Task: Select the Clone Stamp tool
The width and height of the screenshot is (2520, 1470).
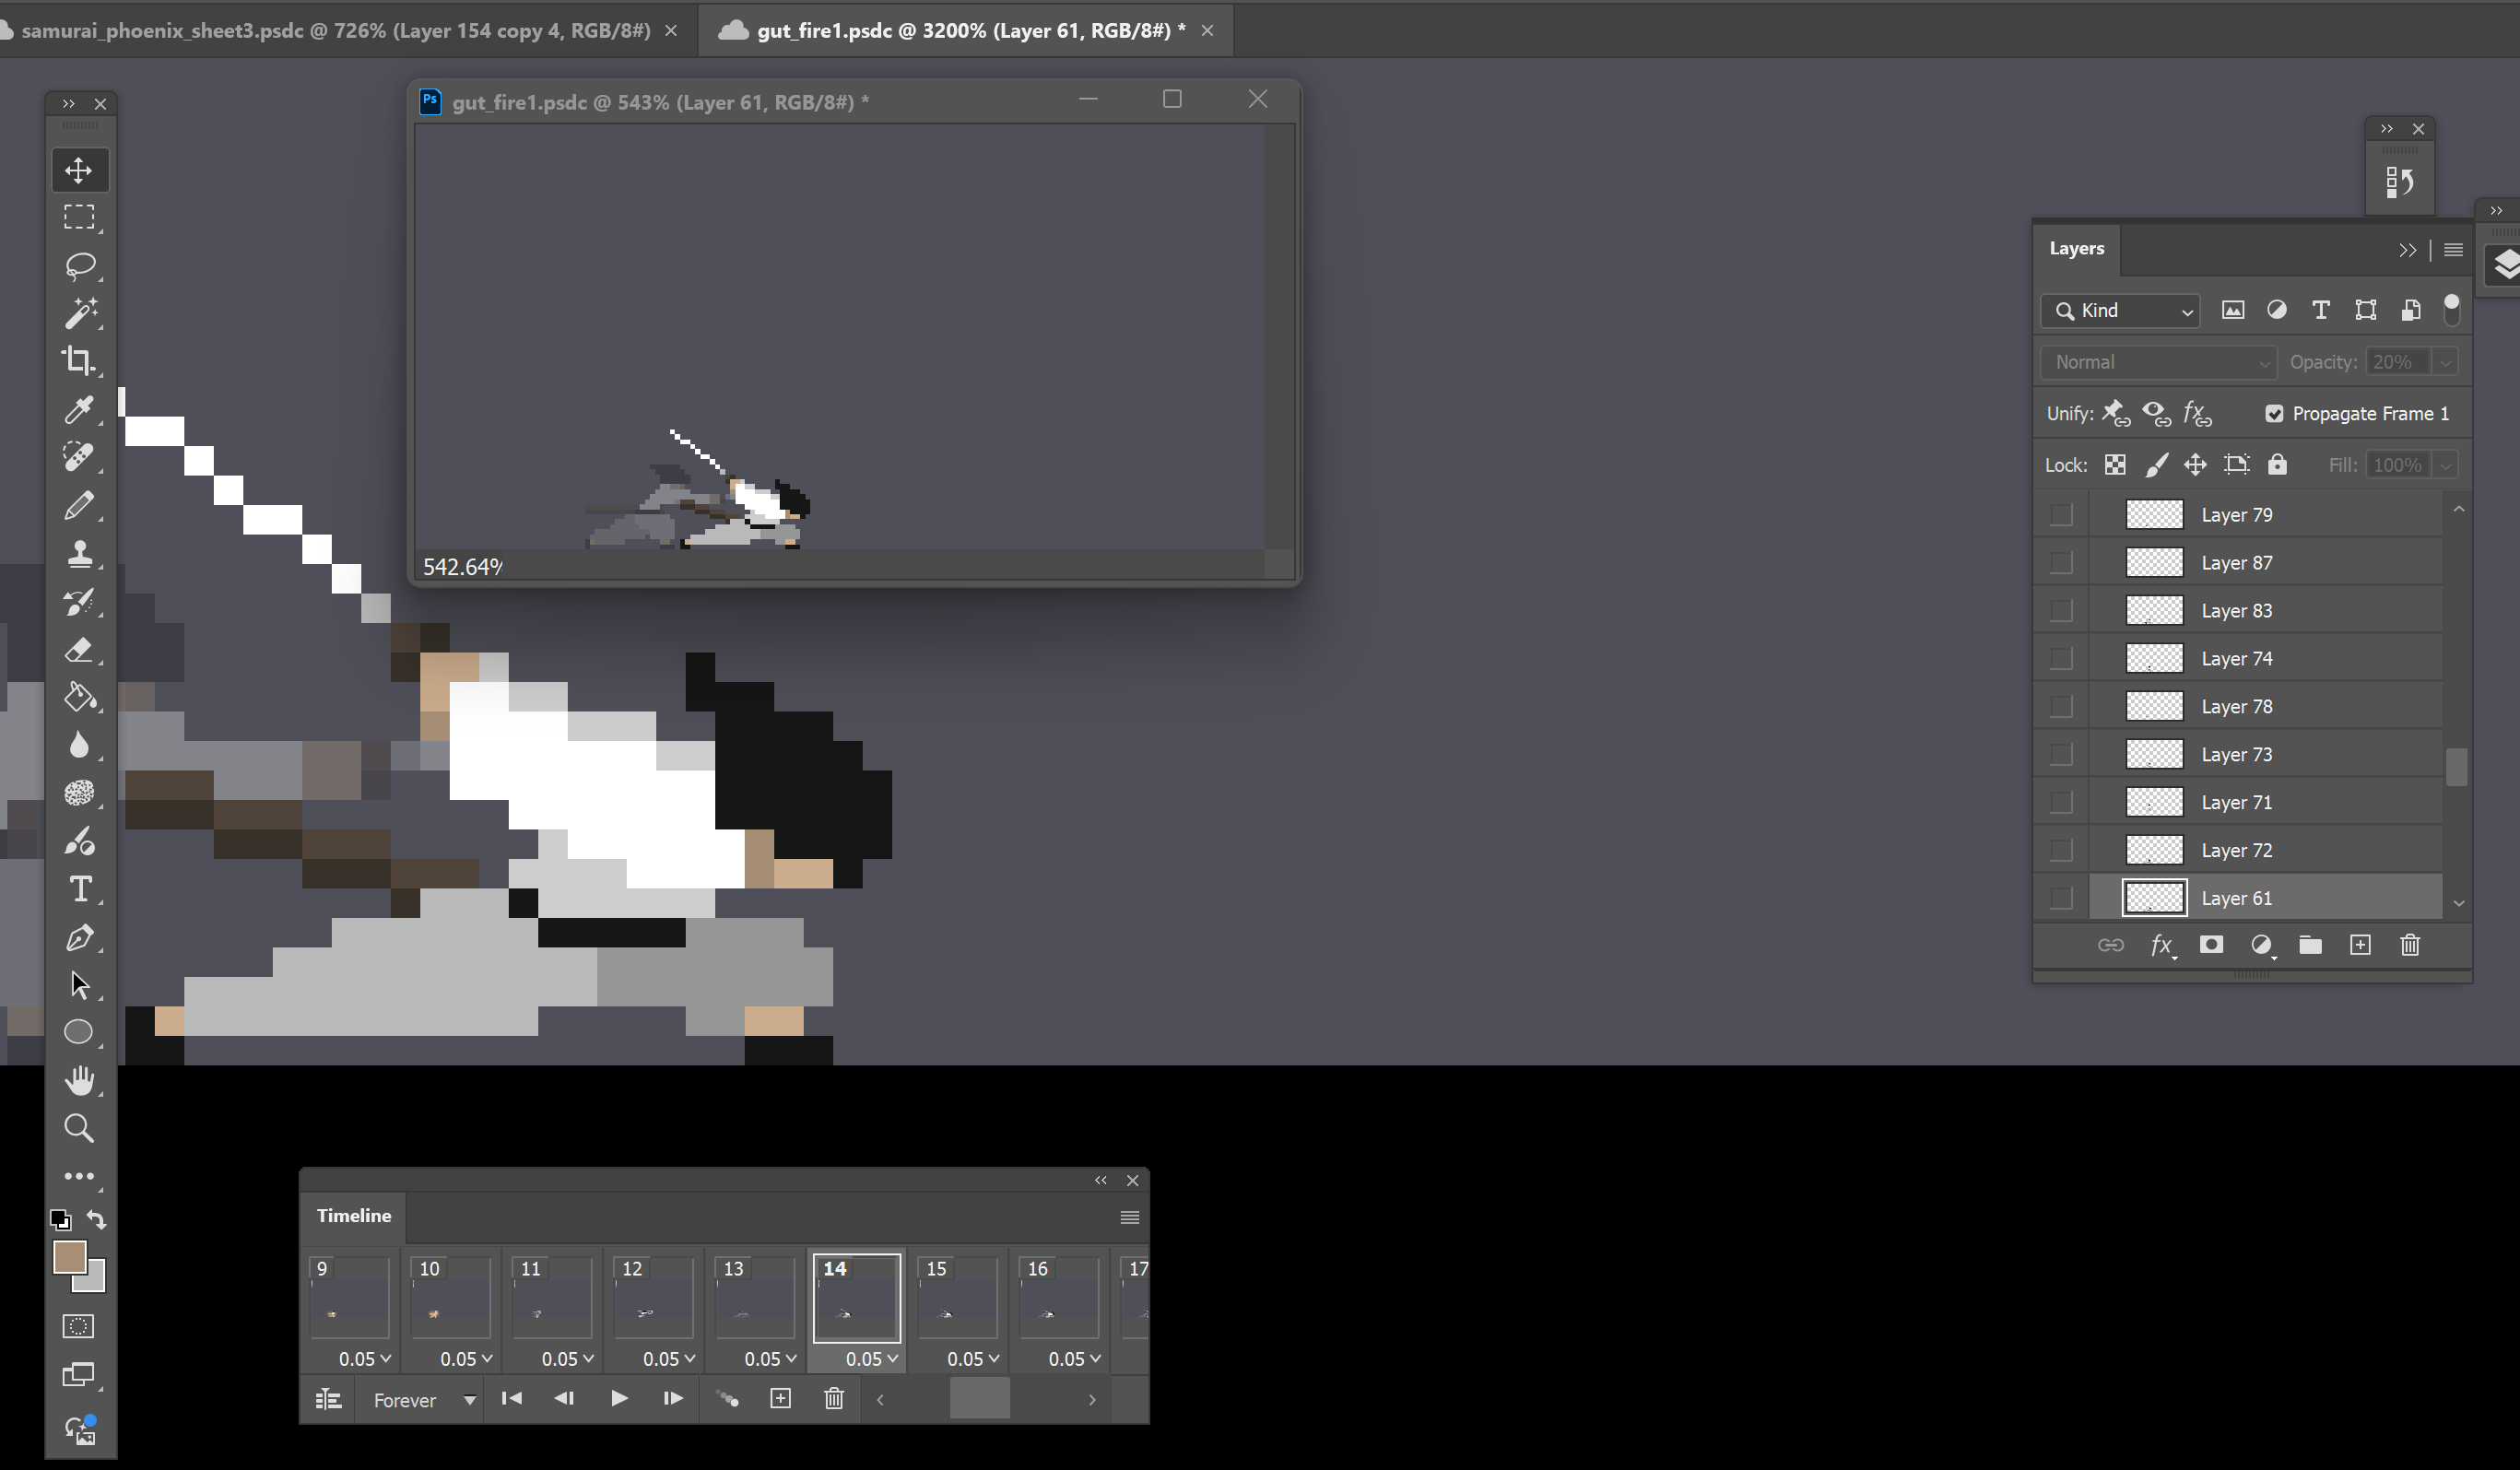Action: coord(79,554)
